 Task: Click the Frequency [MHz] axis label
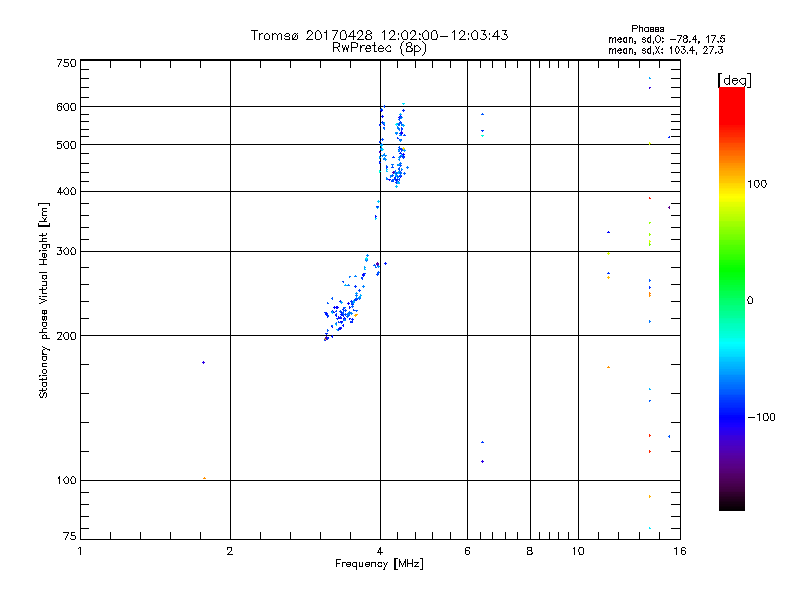click(379, 564)
